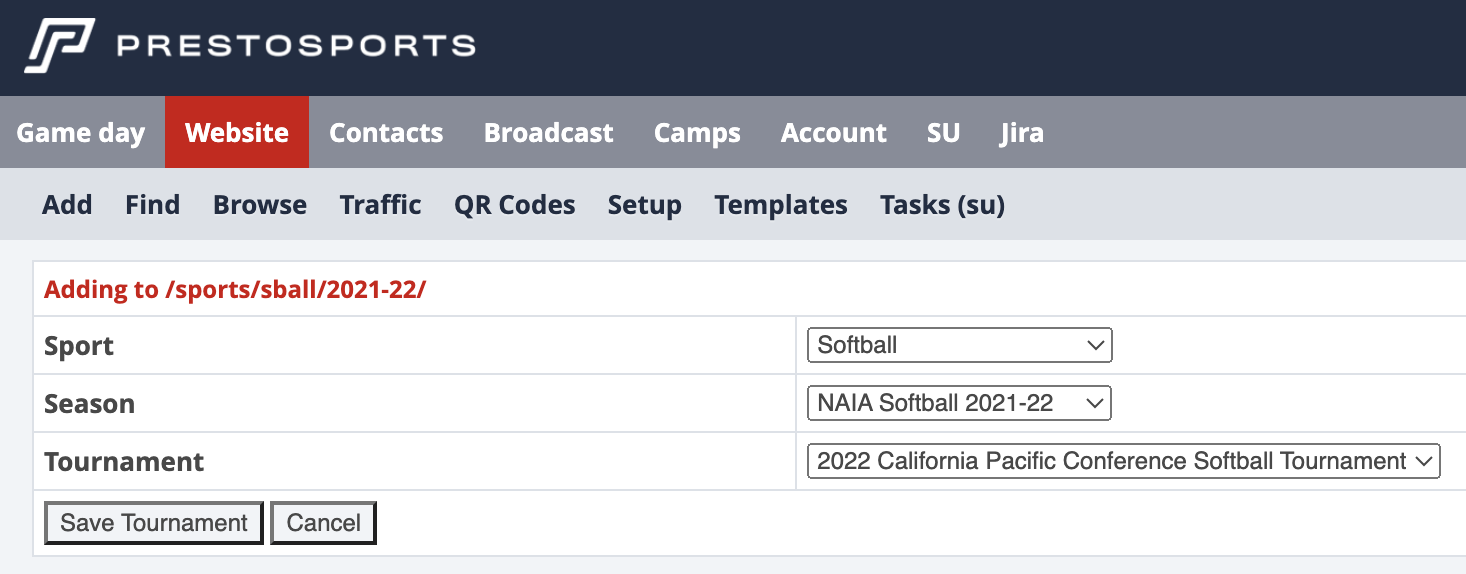This screenshot has height=574, width=1466.
Task: Open the Account tab
Action: 834,132
